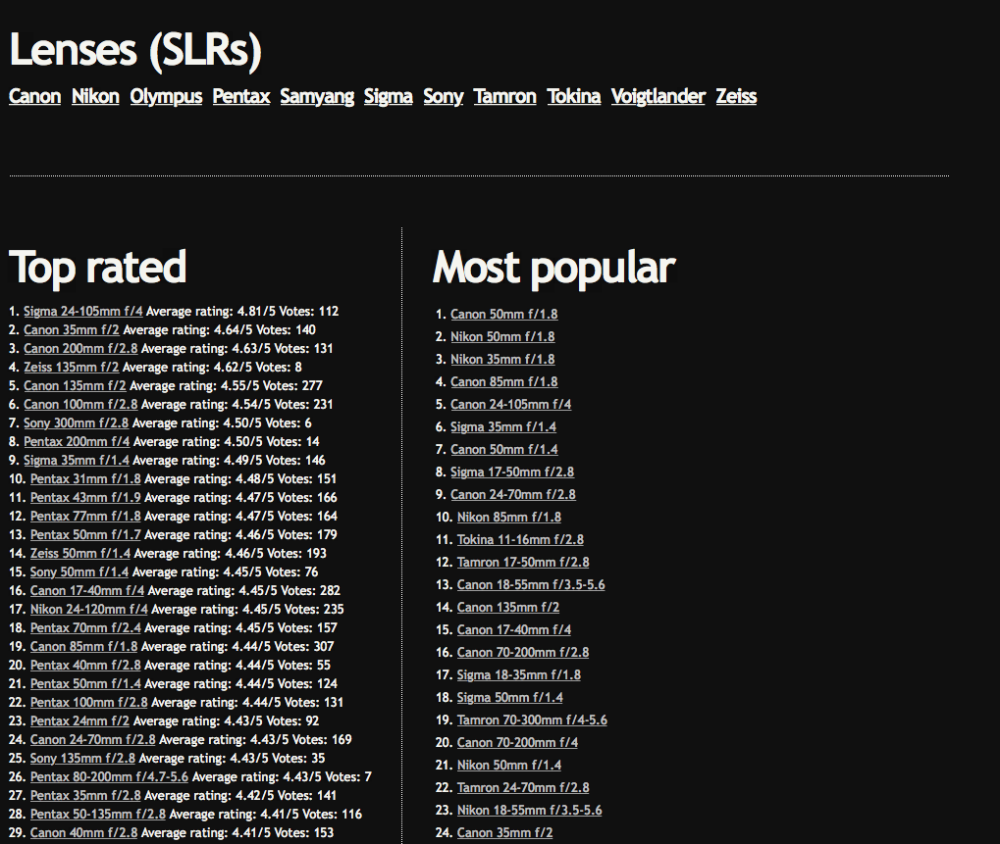Open Tamron 17-50mm f/2.8 lens link
This screenshot has width=1000, height=844.
point(523,562)
